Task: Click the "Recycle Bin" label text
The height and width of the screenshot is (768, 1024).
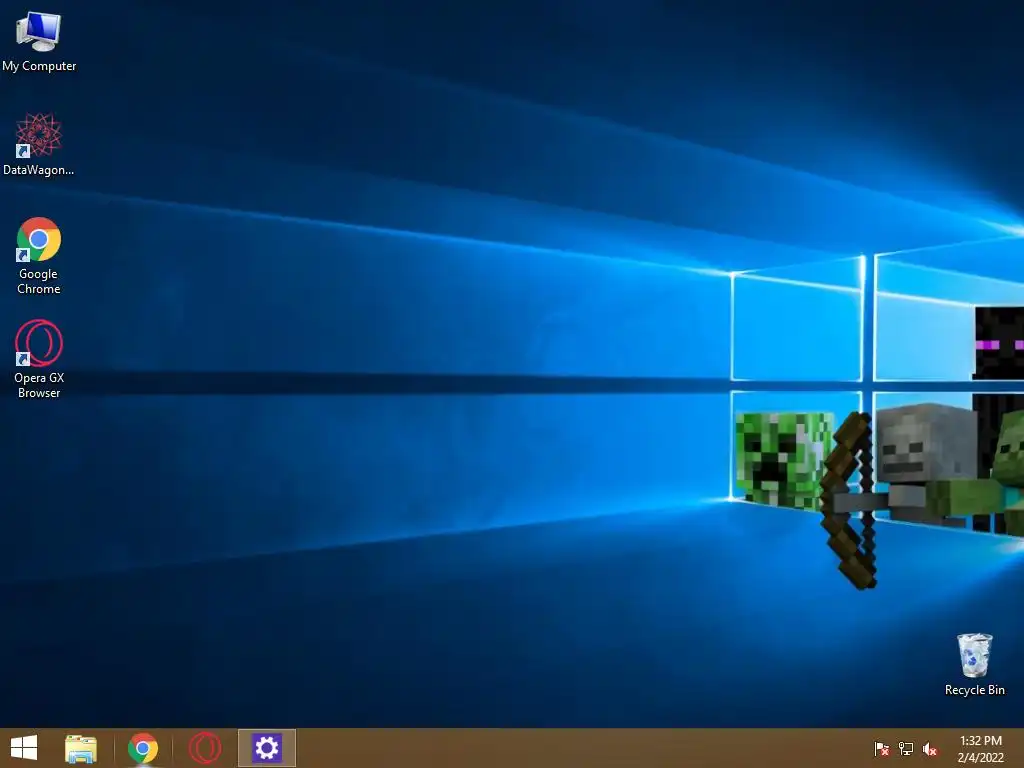Action: (x=974, y=690)
